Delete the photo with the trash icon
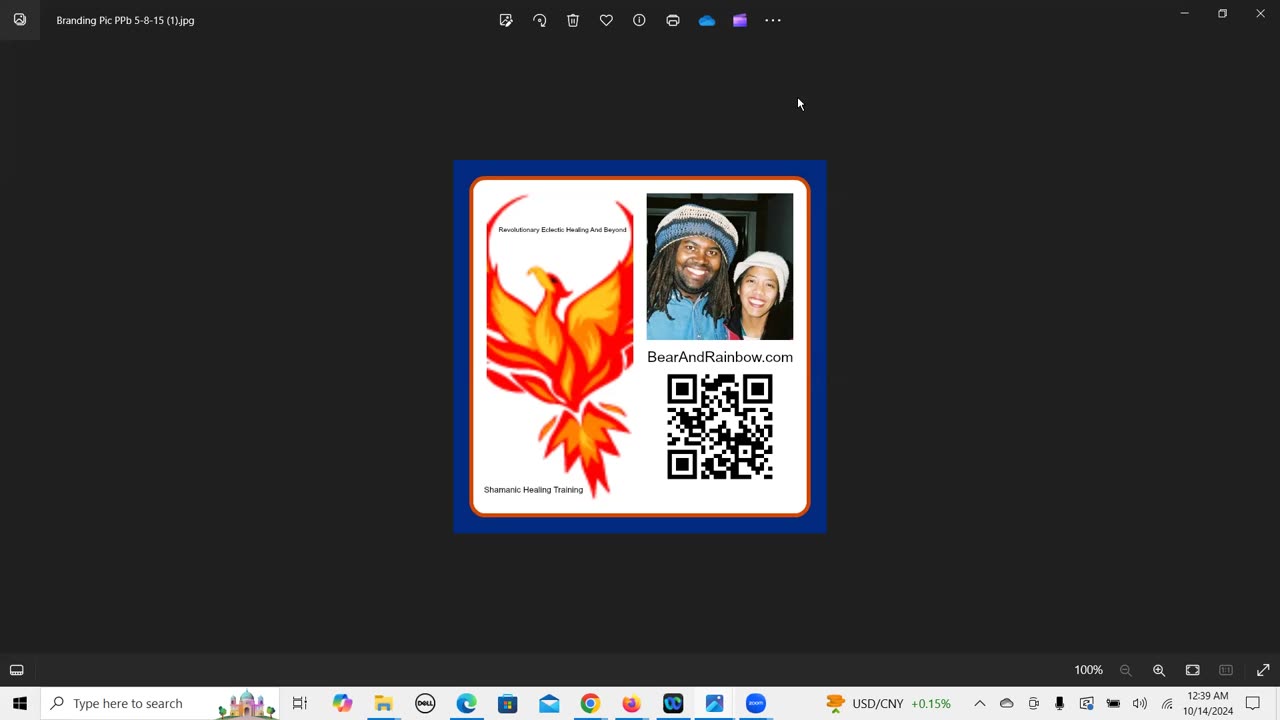The height and width of the screenshot is (720, 1280). point(573,20)
